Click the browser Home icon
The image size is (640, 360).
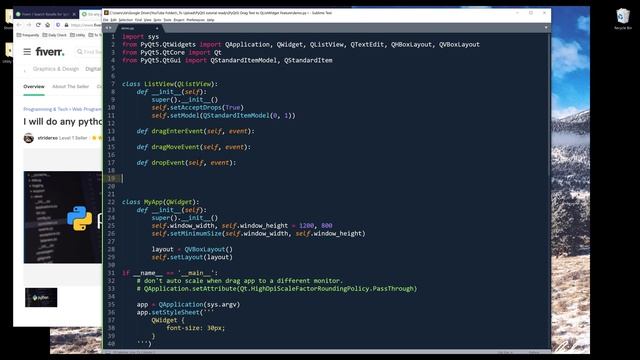click(47, 25)
